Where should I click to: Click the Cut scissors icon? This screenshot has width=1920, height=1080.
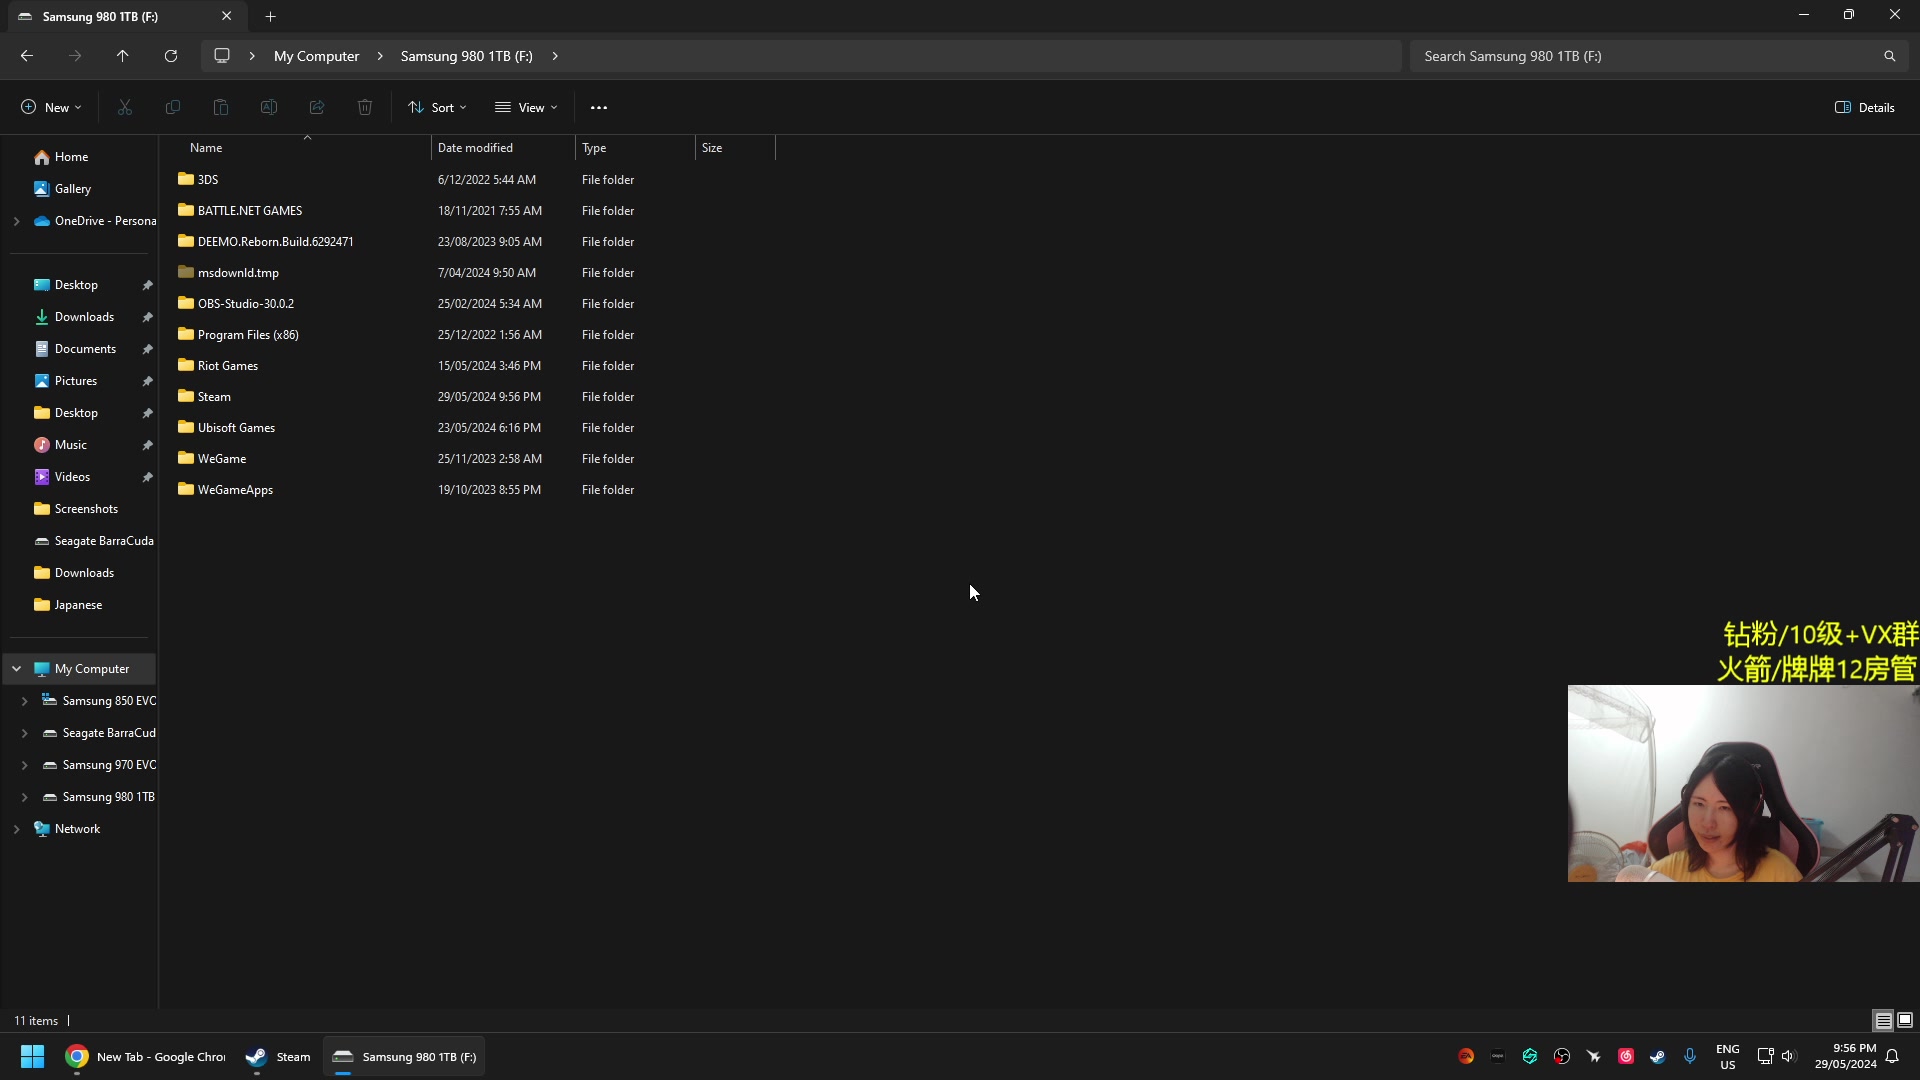(125, 107)
